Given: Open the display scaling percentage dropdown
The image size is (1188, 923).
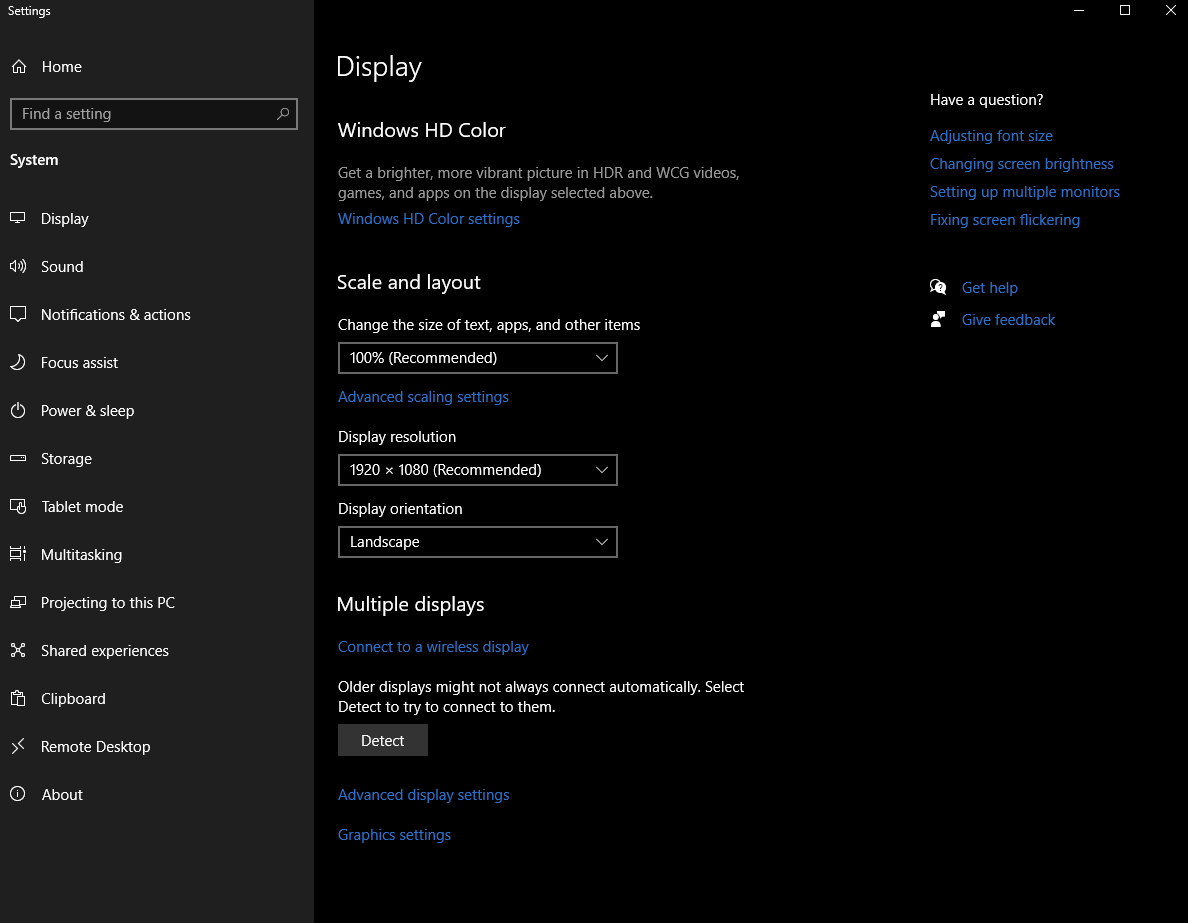Looking at the screenshot, I should tap(477, 357).
